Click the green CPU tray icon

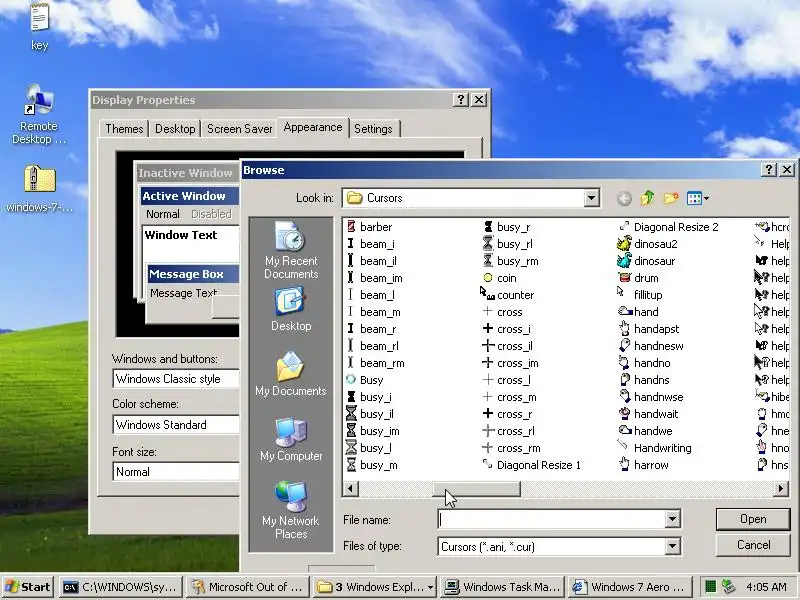tap(710, 587)
